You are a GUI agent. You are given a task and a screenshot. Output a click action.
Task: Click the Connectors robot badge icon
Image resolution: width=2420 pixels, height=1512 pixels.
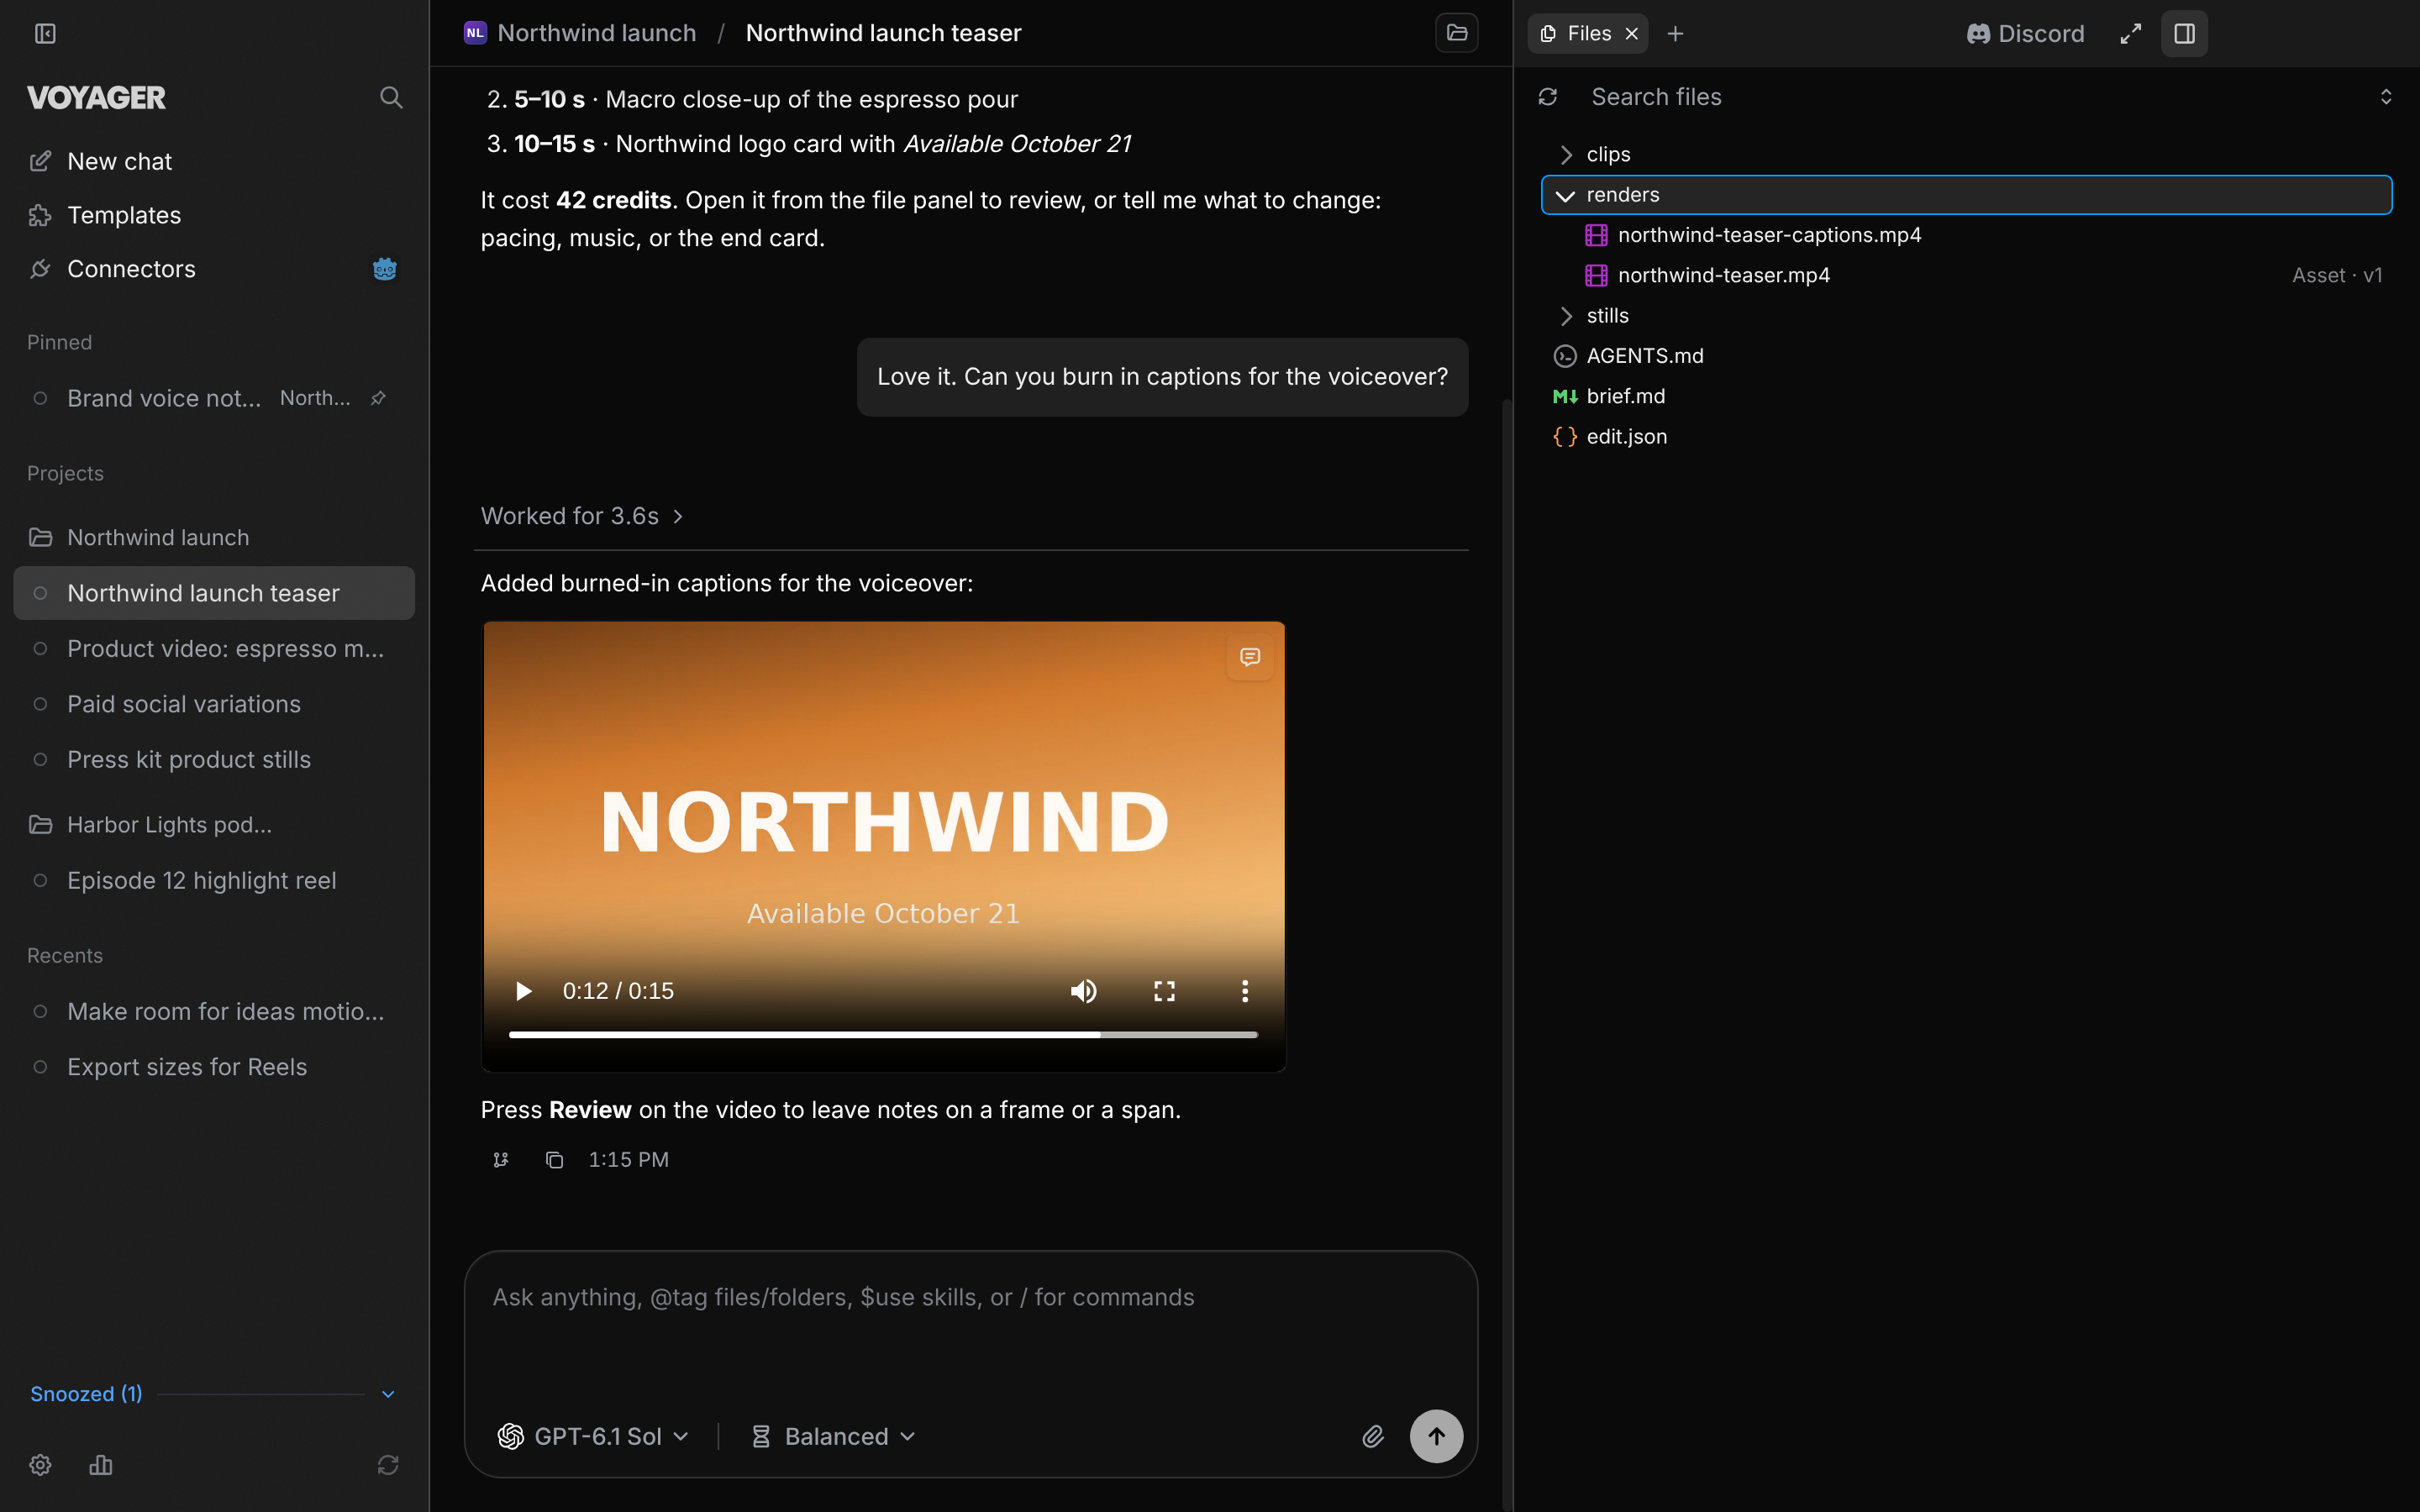coord(385,269)
